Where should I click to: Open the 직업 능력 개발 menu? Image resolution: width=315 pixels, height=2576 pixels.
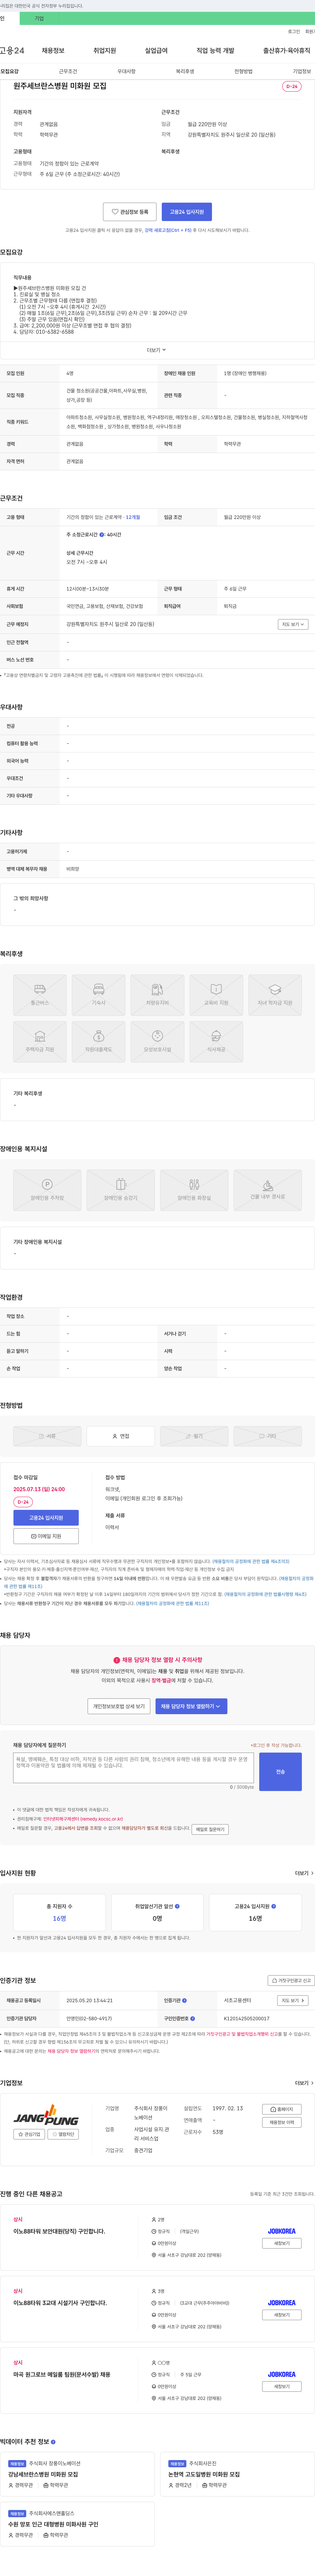(215, 50)
